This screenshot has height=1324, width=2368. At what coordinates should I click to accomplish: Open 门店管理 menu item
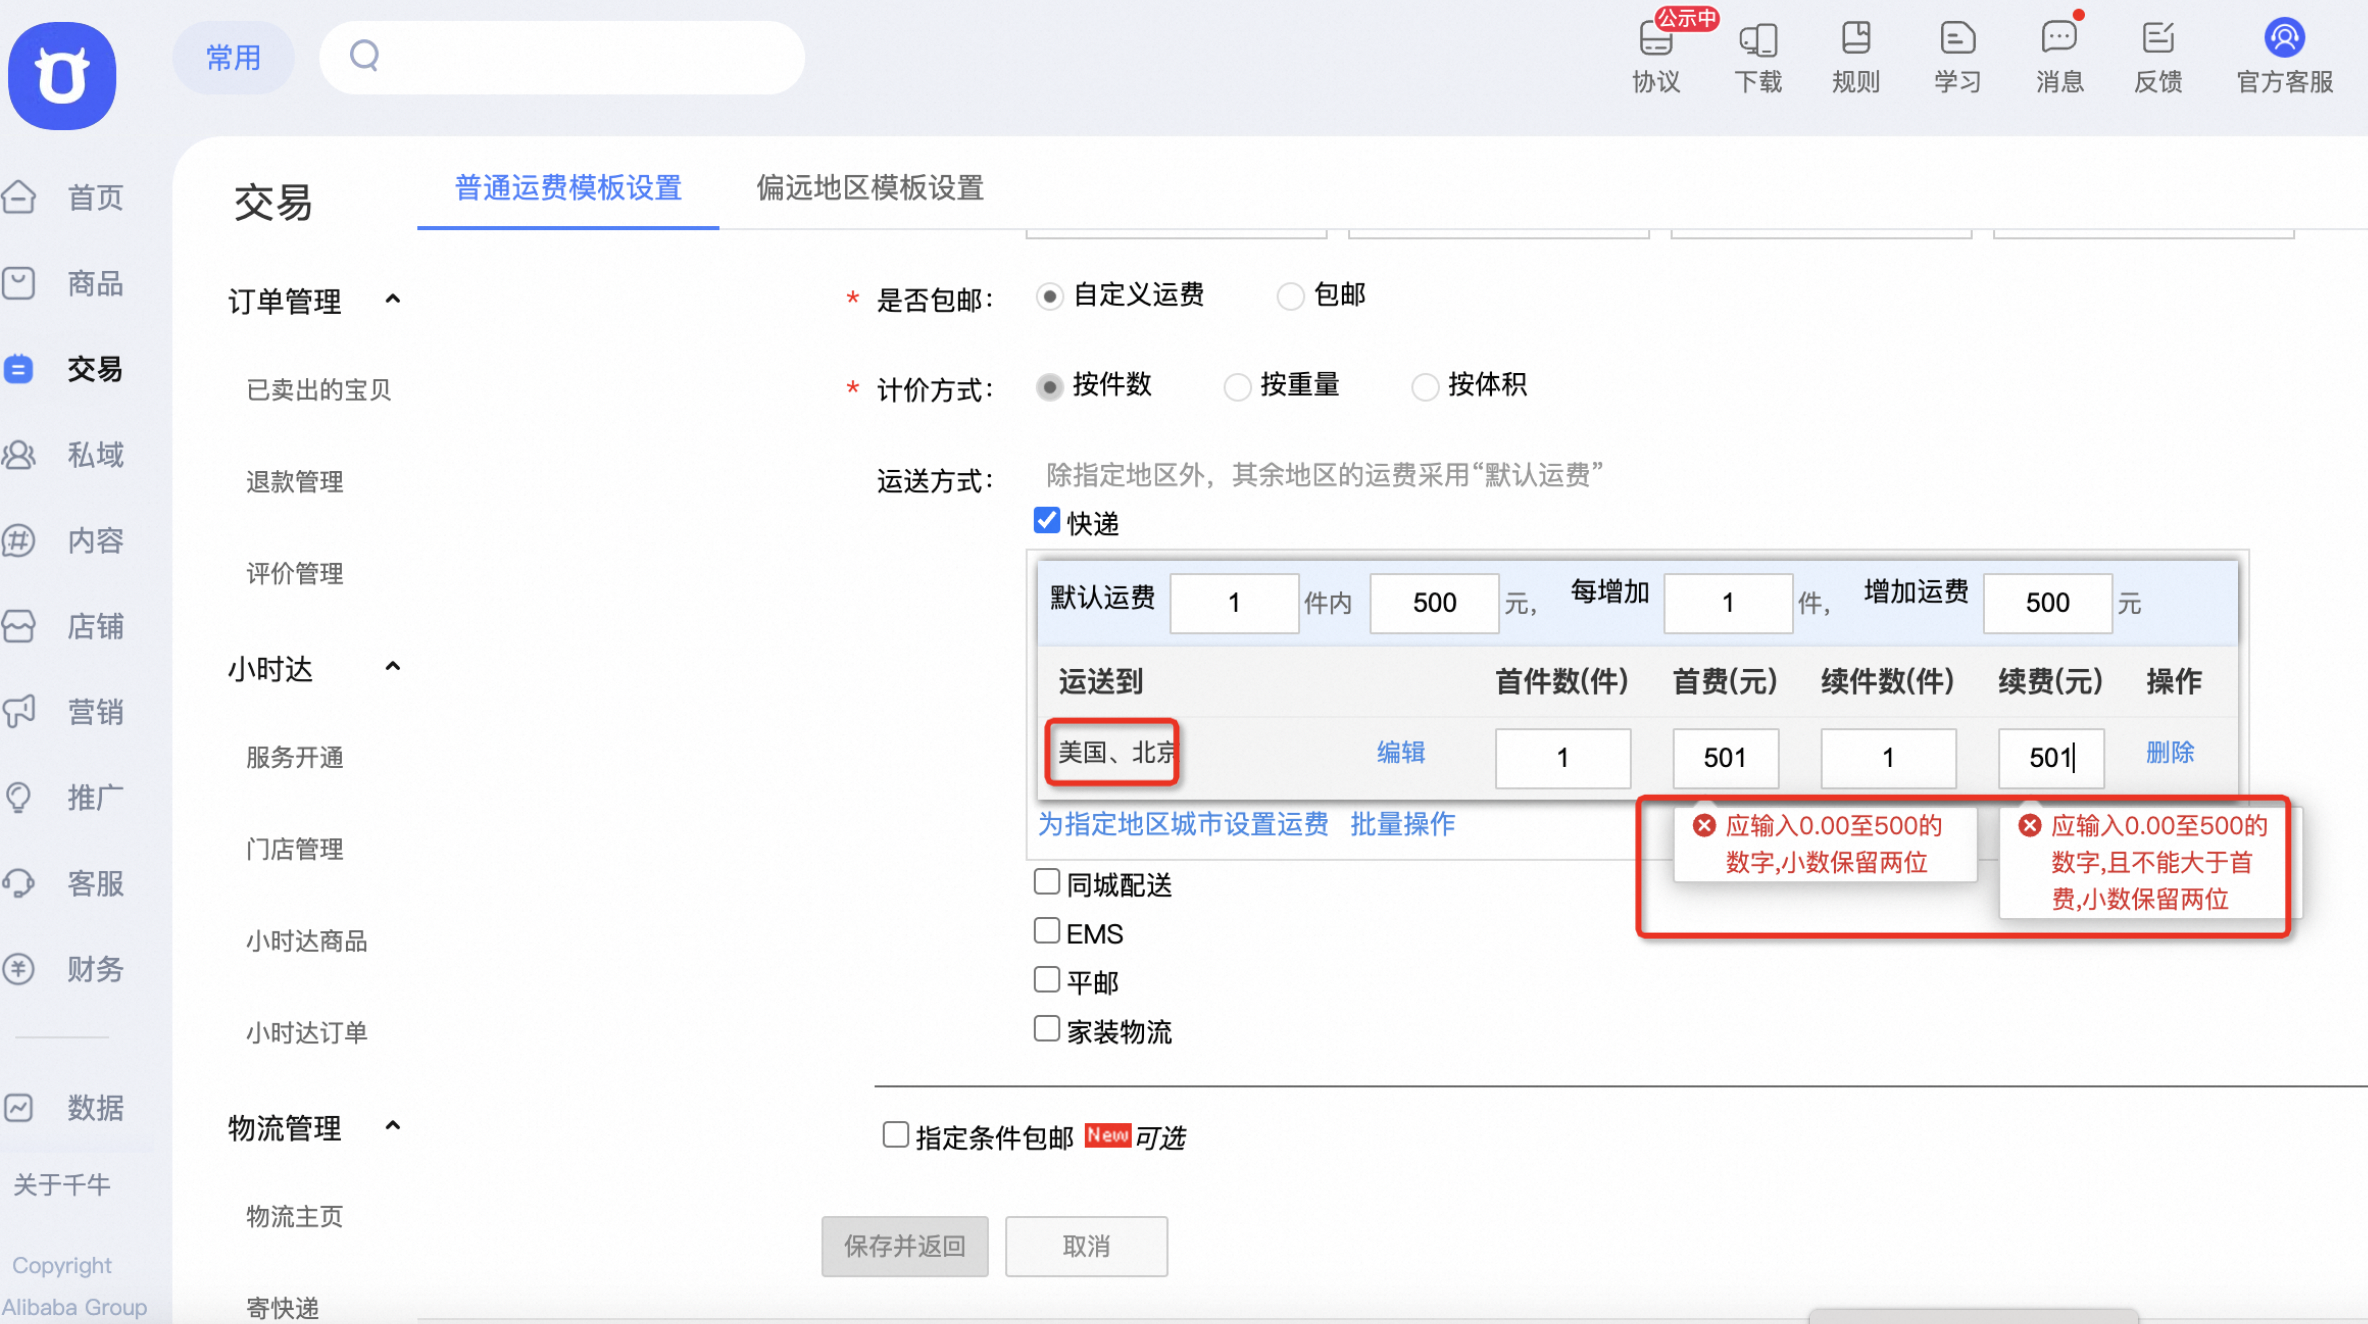point(295,850)
